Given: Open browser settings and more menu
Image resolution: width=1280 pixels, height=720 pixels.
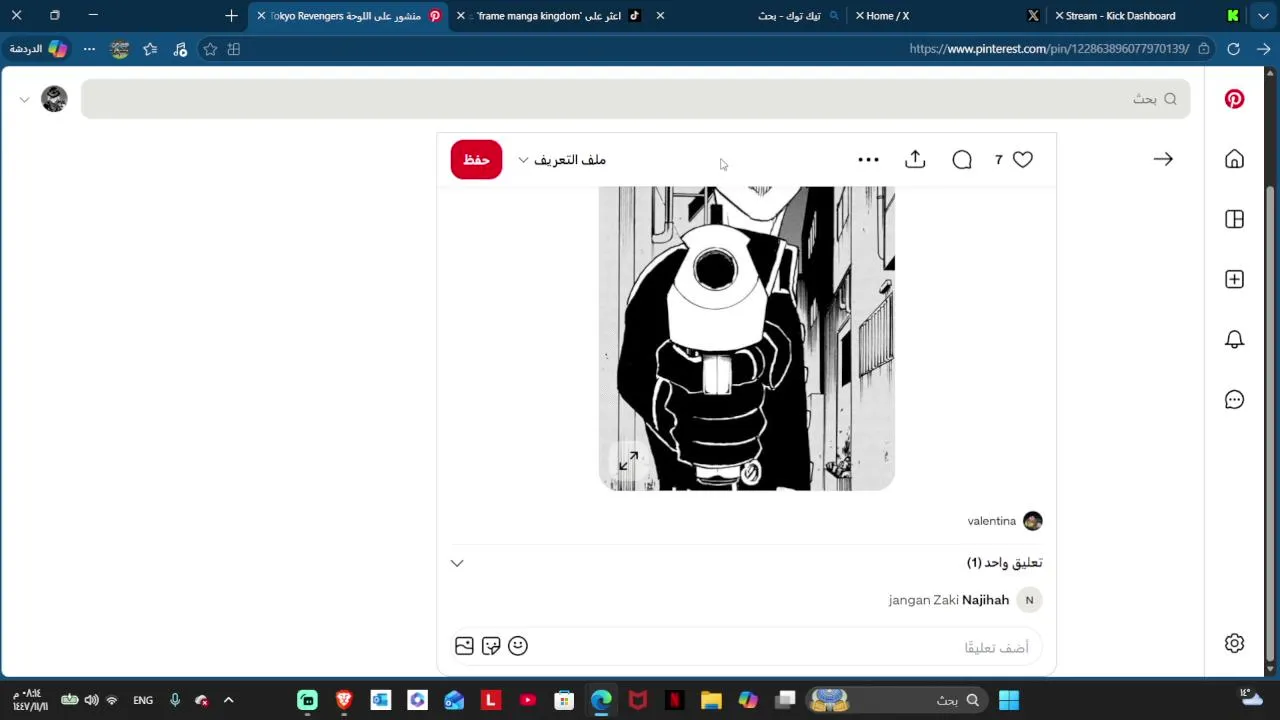Looking at the screenshot, I should point(89,49).
